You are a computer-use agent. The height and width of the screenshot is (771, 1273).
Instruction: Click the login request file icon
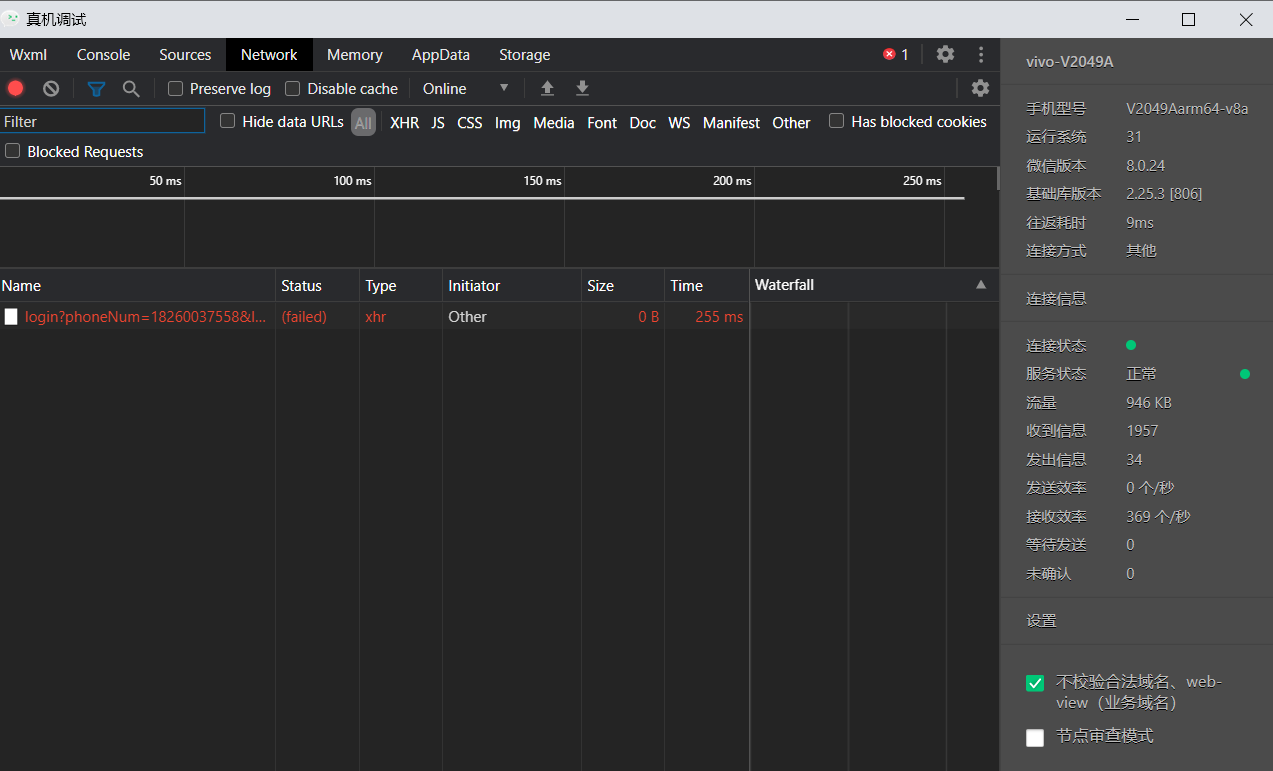(11, 316)
